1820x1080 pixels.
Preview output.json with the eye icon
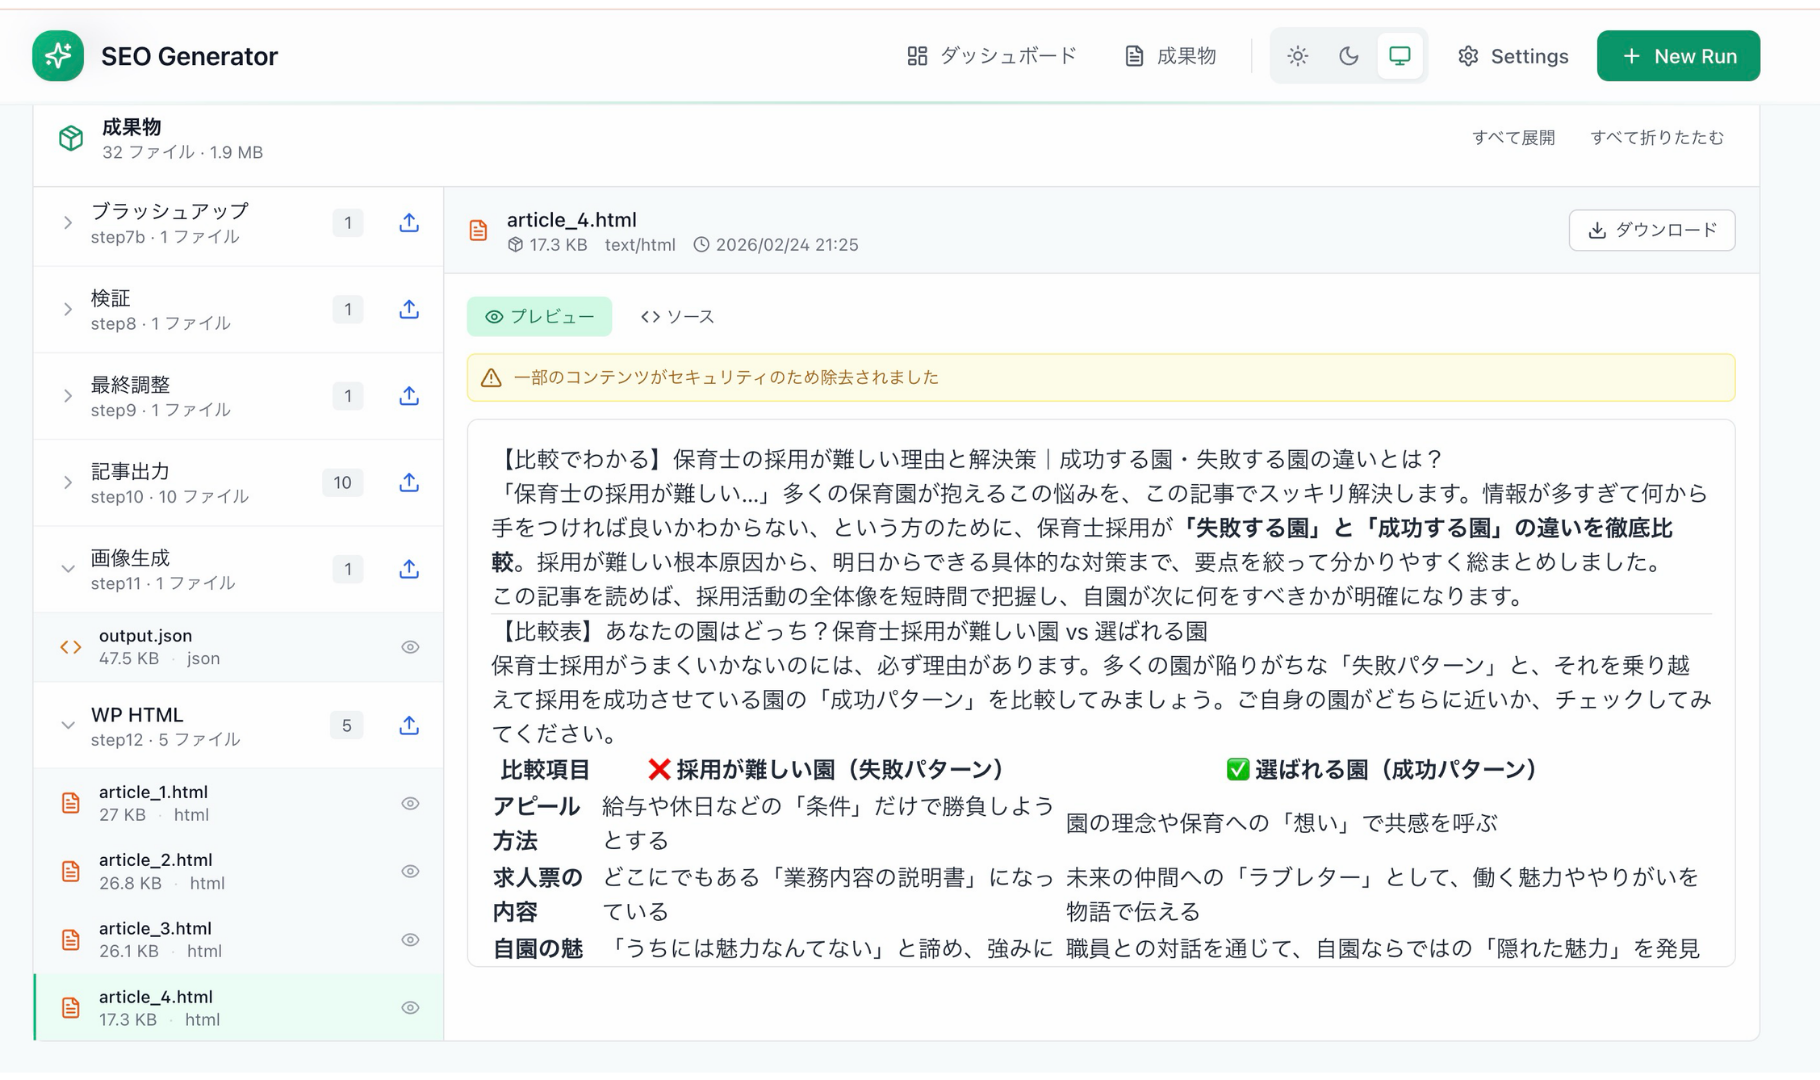click(x=410, y=647)
